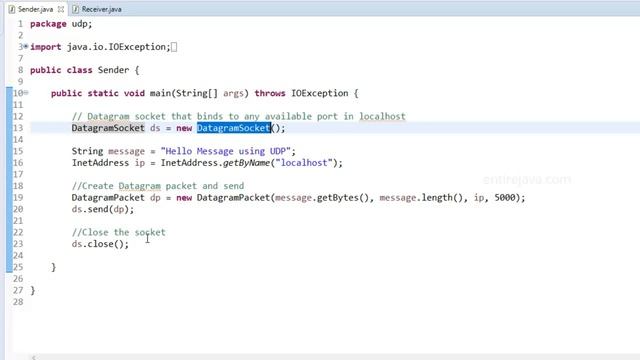Click line number 13 in gutter
640x360 pixels.
click(x=18, y=128)
